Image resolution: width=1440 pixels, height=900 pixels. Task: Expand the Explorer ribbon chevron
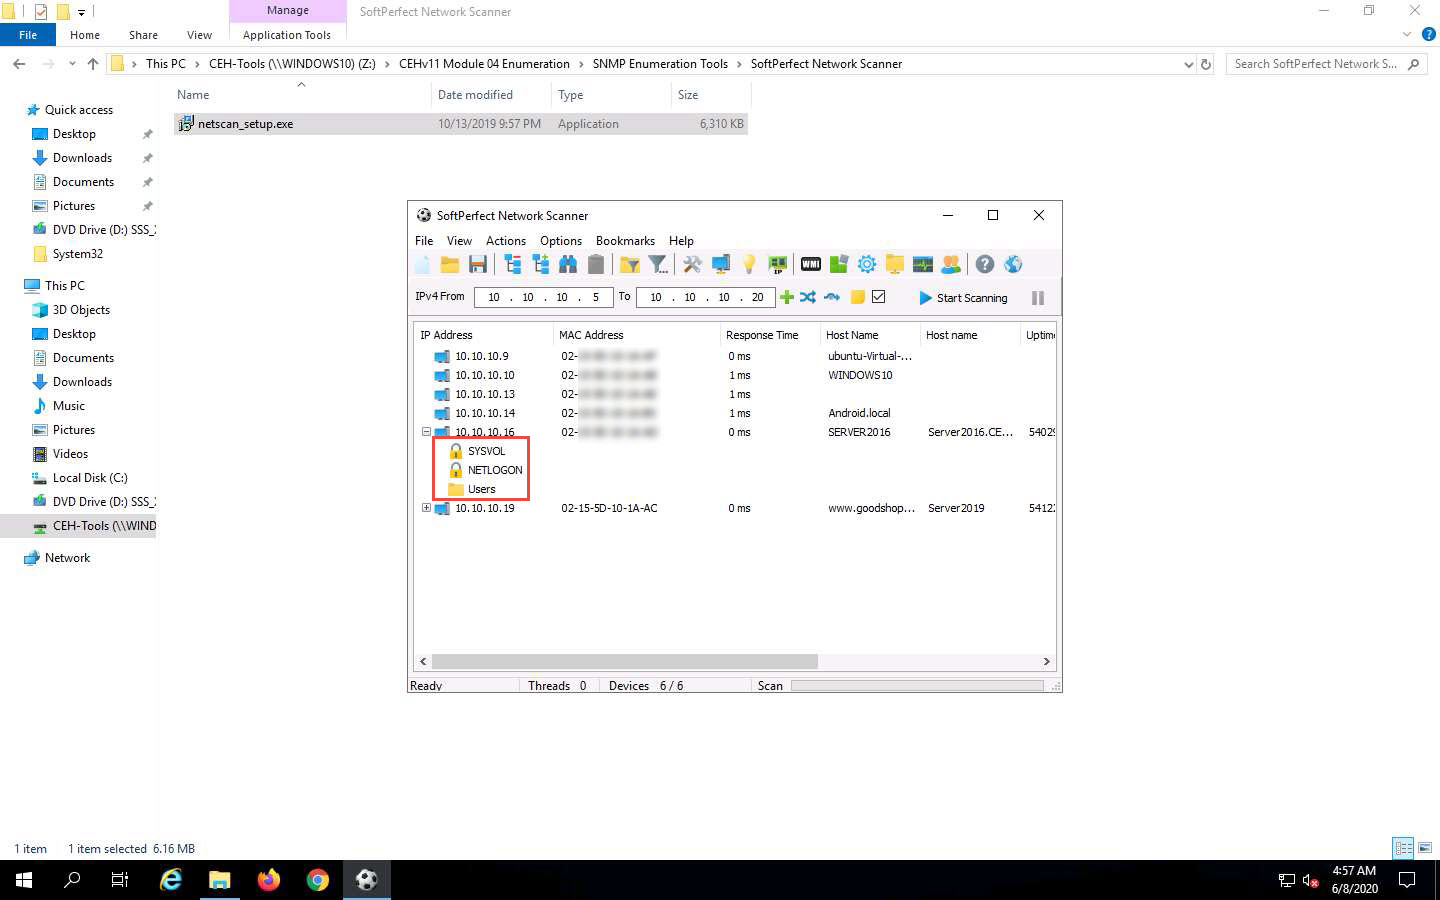(x=1407, y=34)
